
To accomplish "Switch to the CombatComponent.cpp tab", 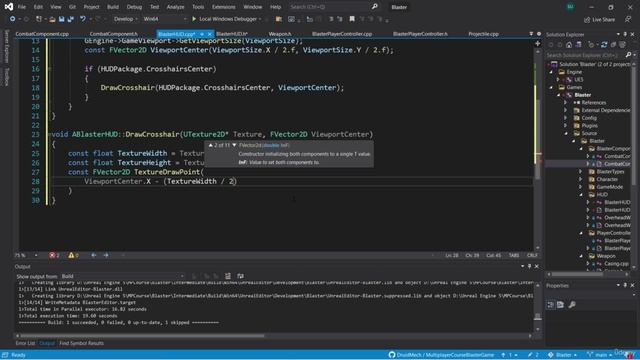I will [42, 34].
